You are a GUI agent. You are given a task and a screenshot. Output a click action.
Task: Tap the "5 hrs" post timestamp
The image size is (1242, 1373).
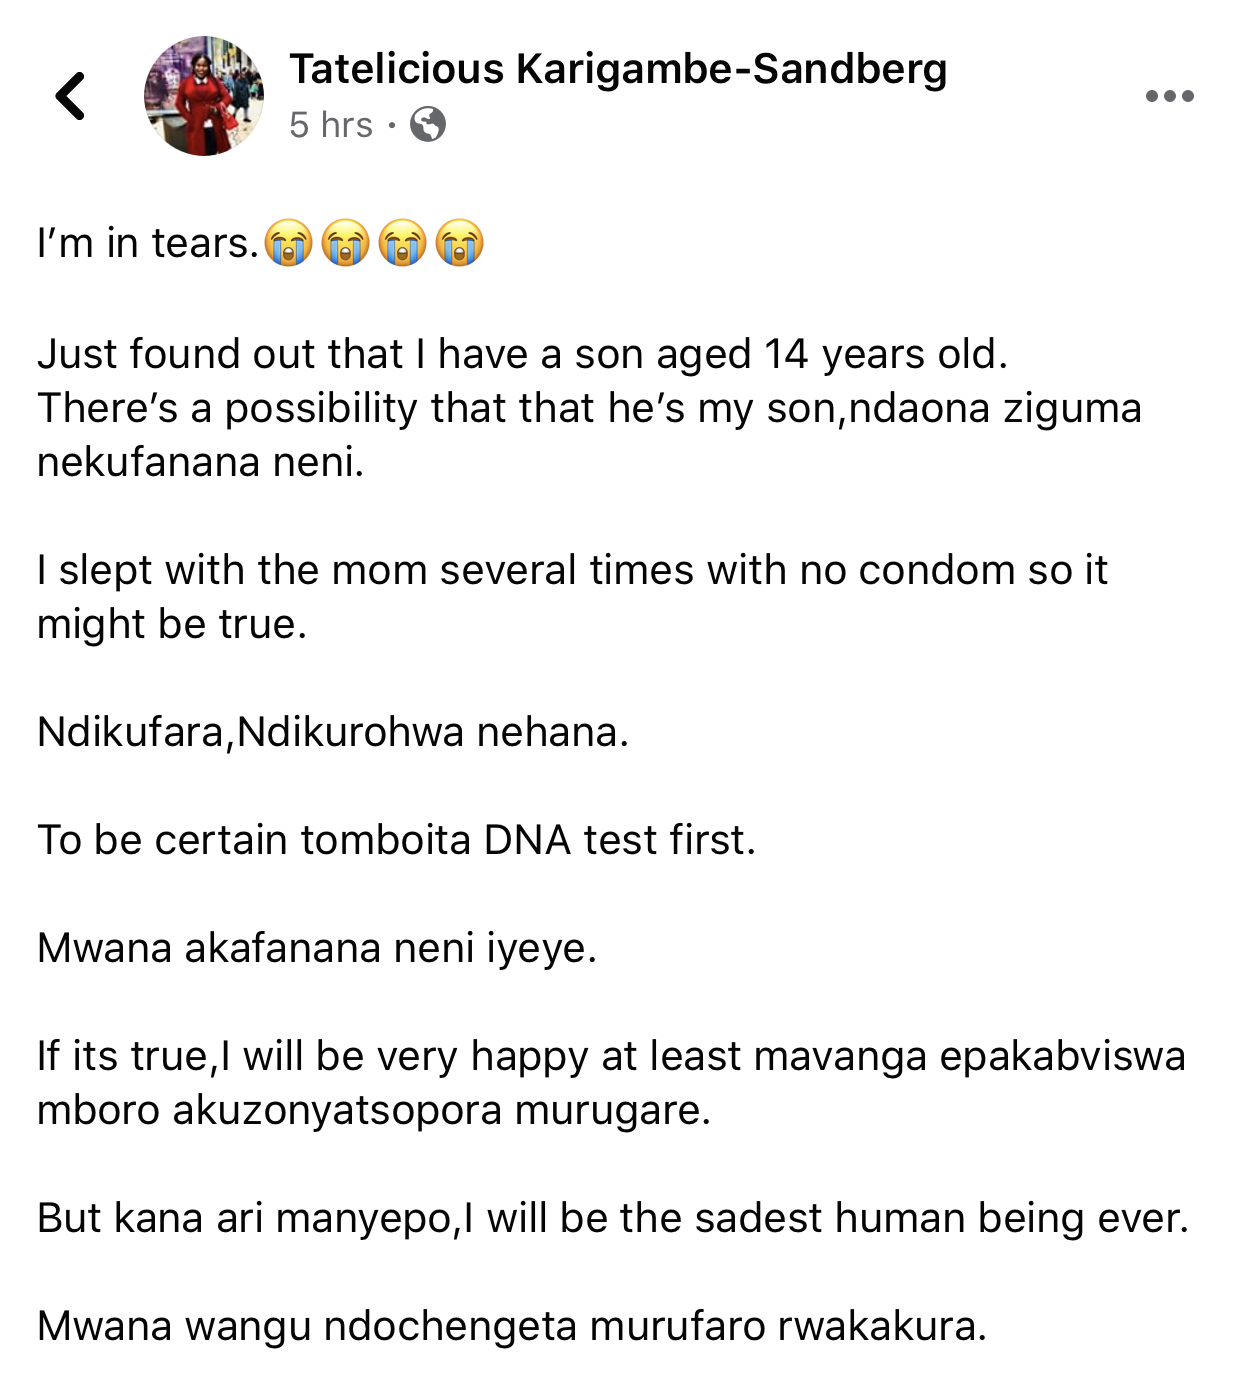(331, 125)
